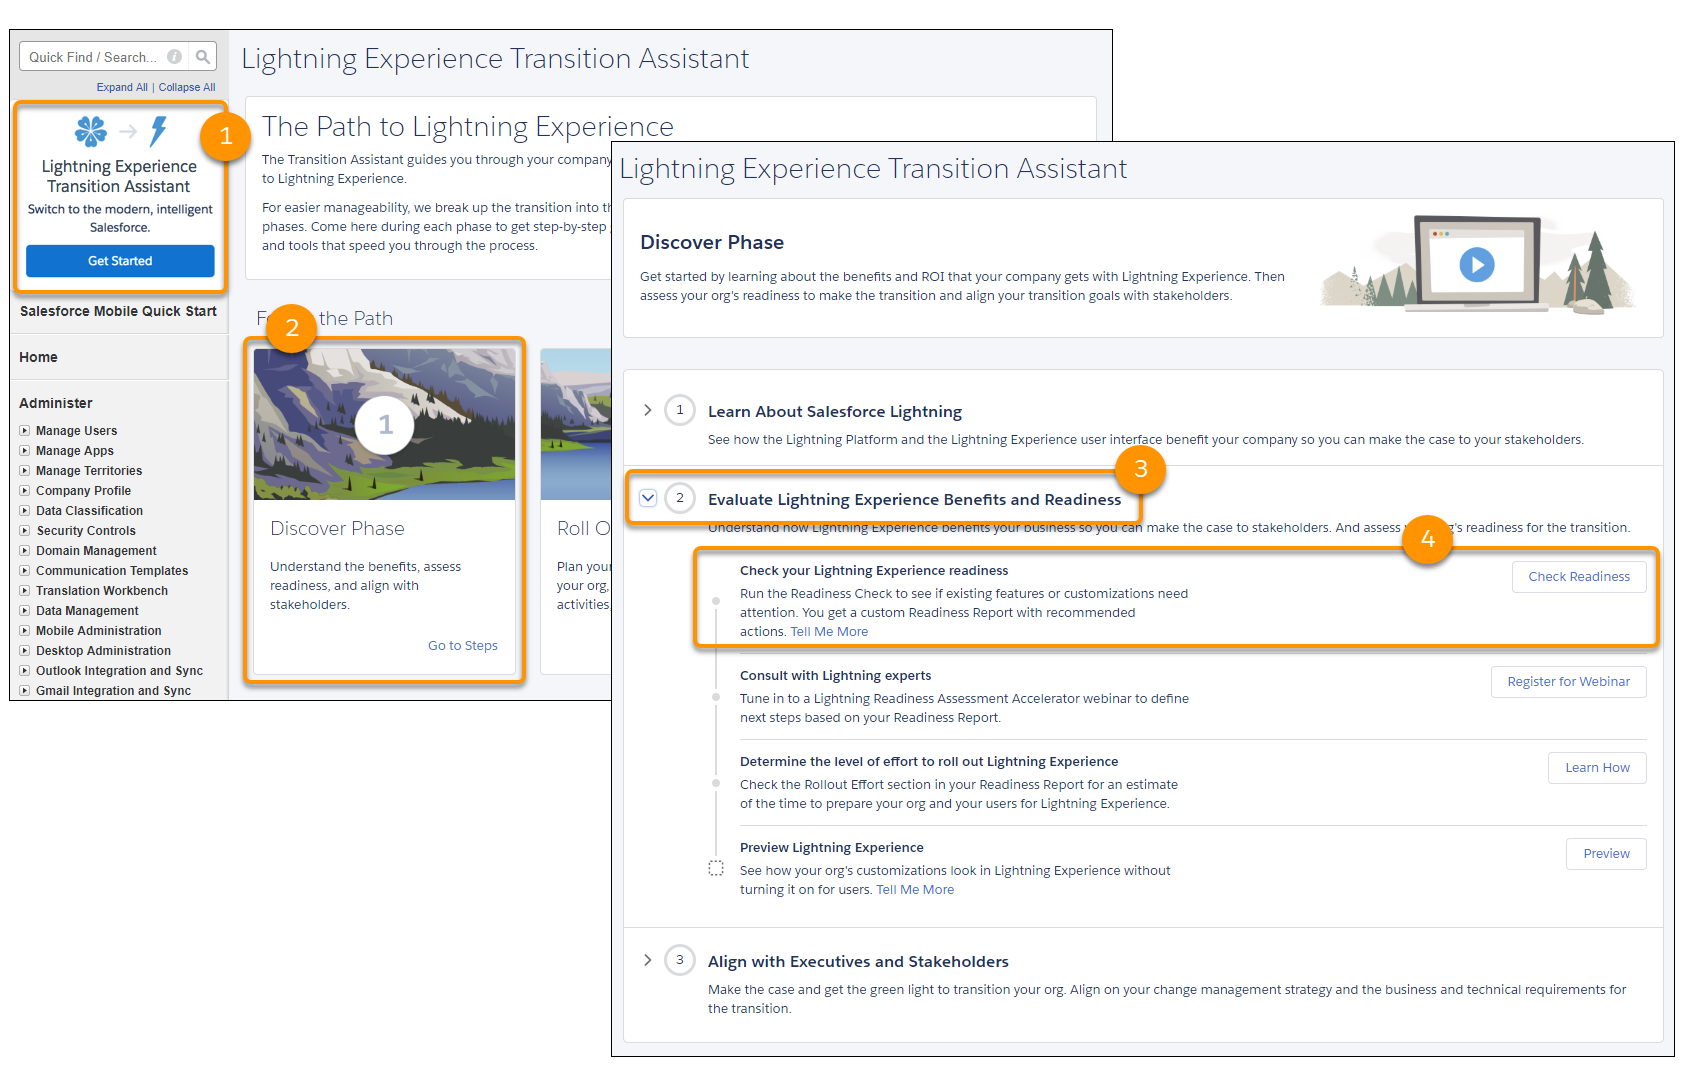Screen dimensions: 1682x1086
Task: Expand Learn About Salesforce Lightning chevron
Action: 648,410
